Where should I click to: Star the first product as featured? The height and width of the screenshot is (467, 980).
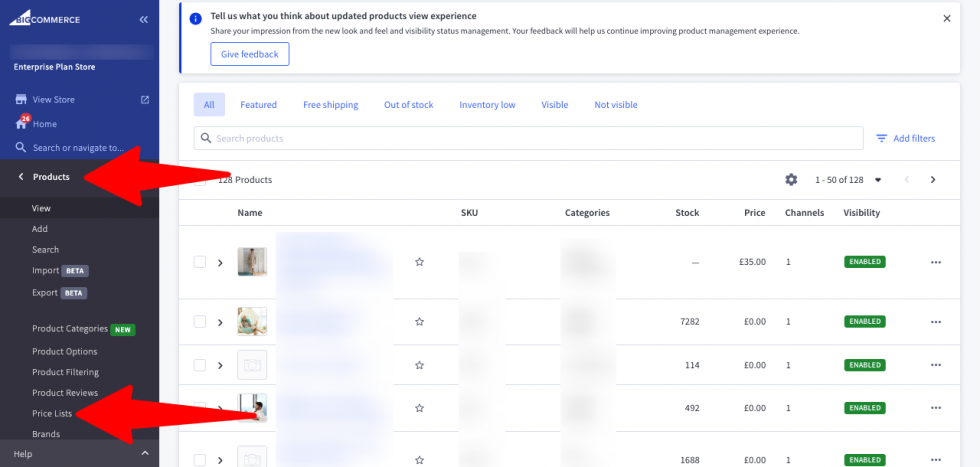[x=420, y=262]
